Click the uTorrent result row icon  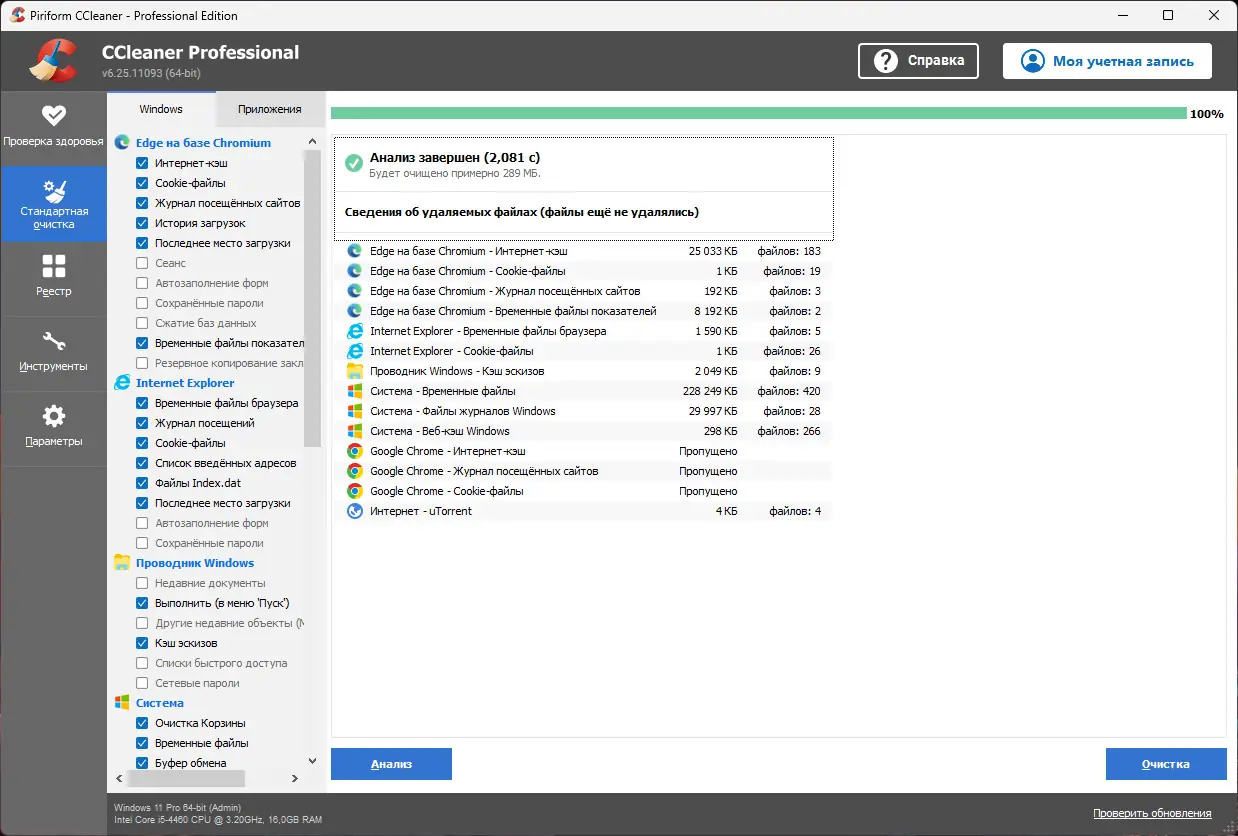354,511
